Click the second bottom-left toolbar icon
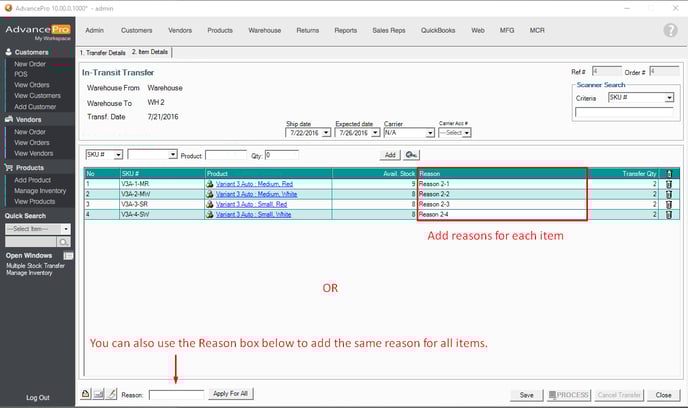This screenshot has height=408, width=688. pyautogui.click(x=99, y=394)
